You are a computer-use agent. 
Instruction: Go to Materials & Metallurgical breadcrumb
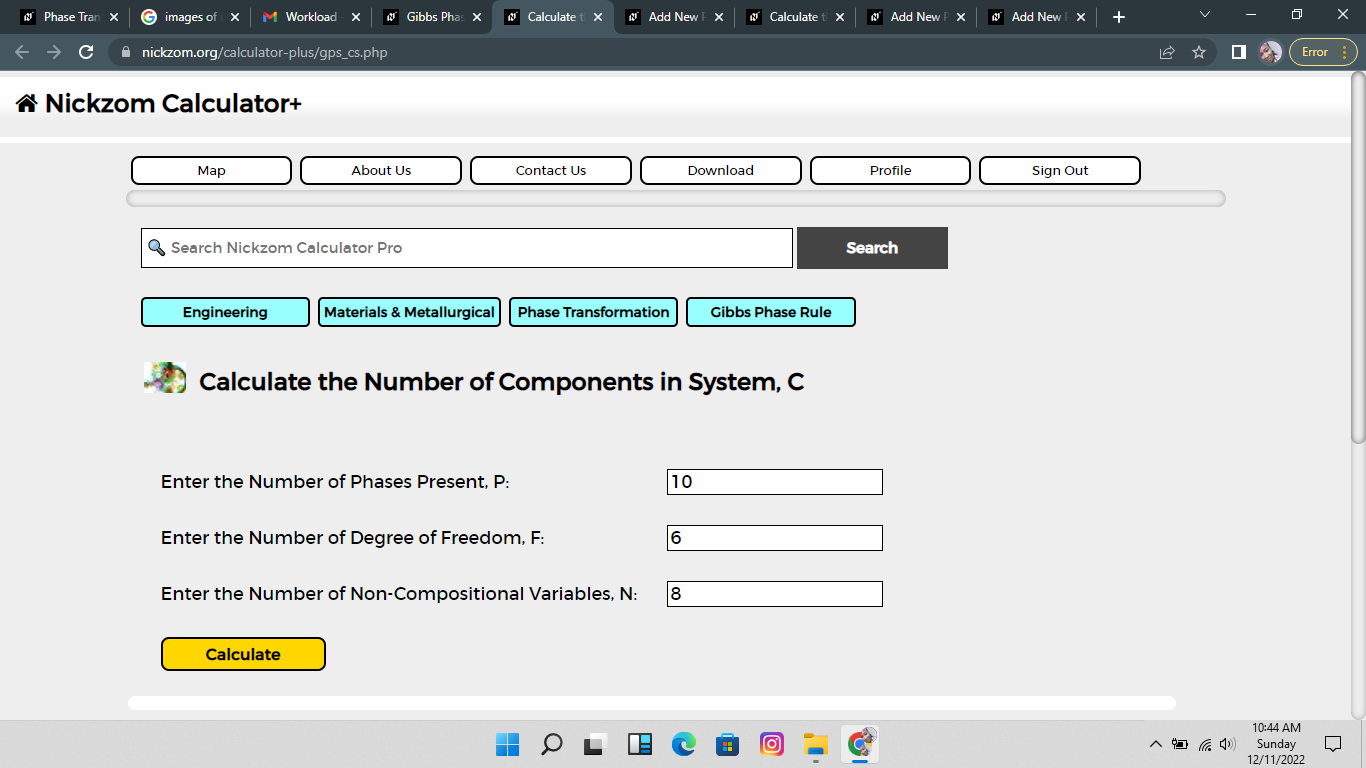(x=409, y=312)
